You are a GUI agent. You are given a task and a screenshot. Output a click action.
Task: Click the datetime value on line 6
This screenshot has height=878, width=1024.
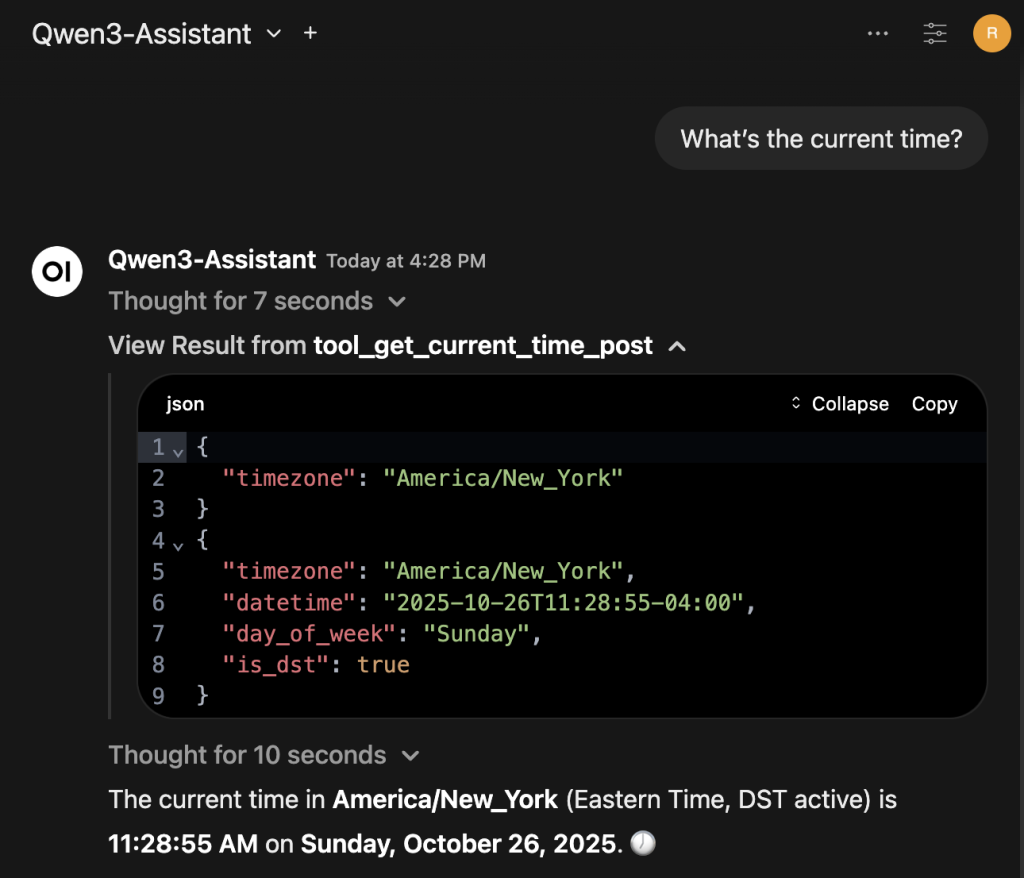[565, 602]
